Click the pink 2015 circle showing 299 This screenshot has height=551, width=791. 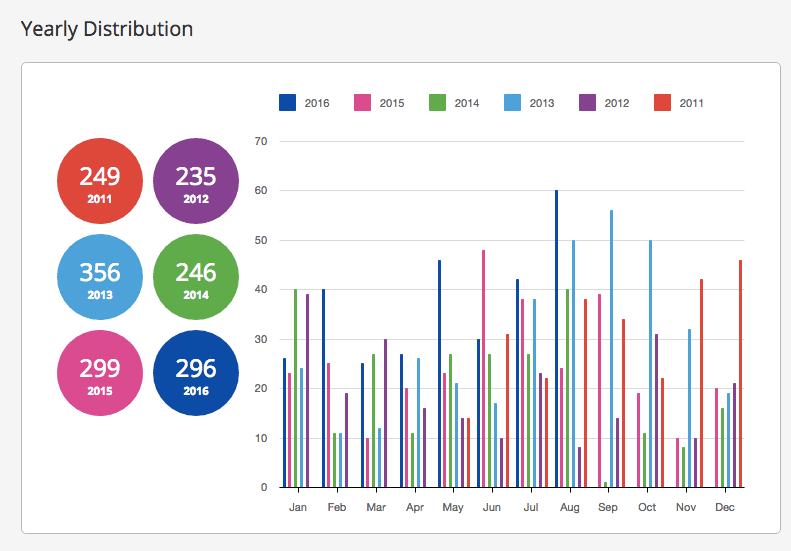pyautogui.click(x=100, y=372)
